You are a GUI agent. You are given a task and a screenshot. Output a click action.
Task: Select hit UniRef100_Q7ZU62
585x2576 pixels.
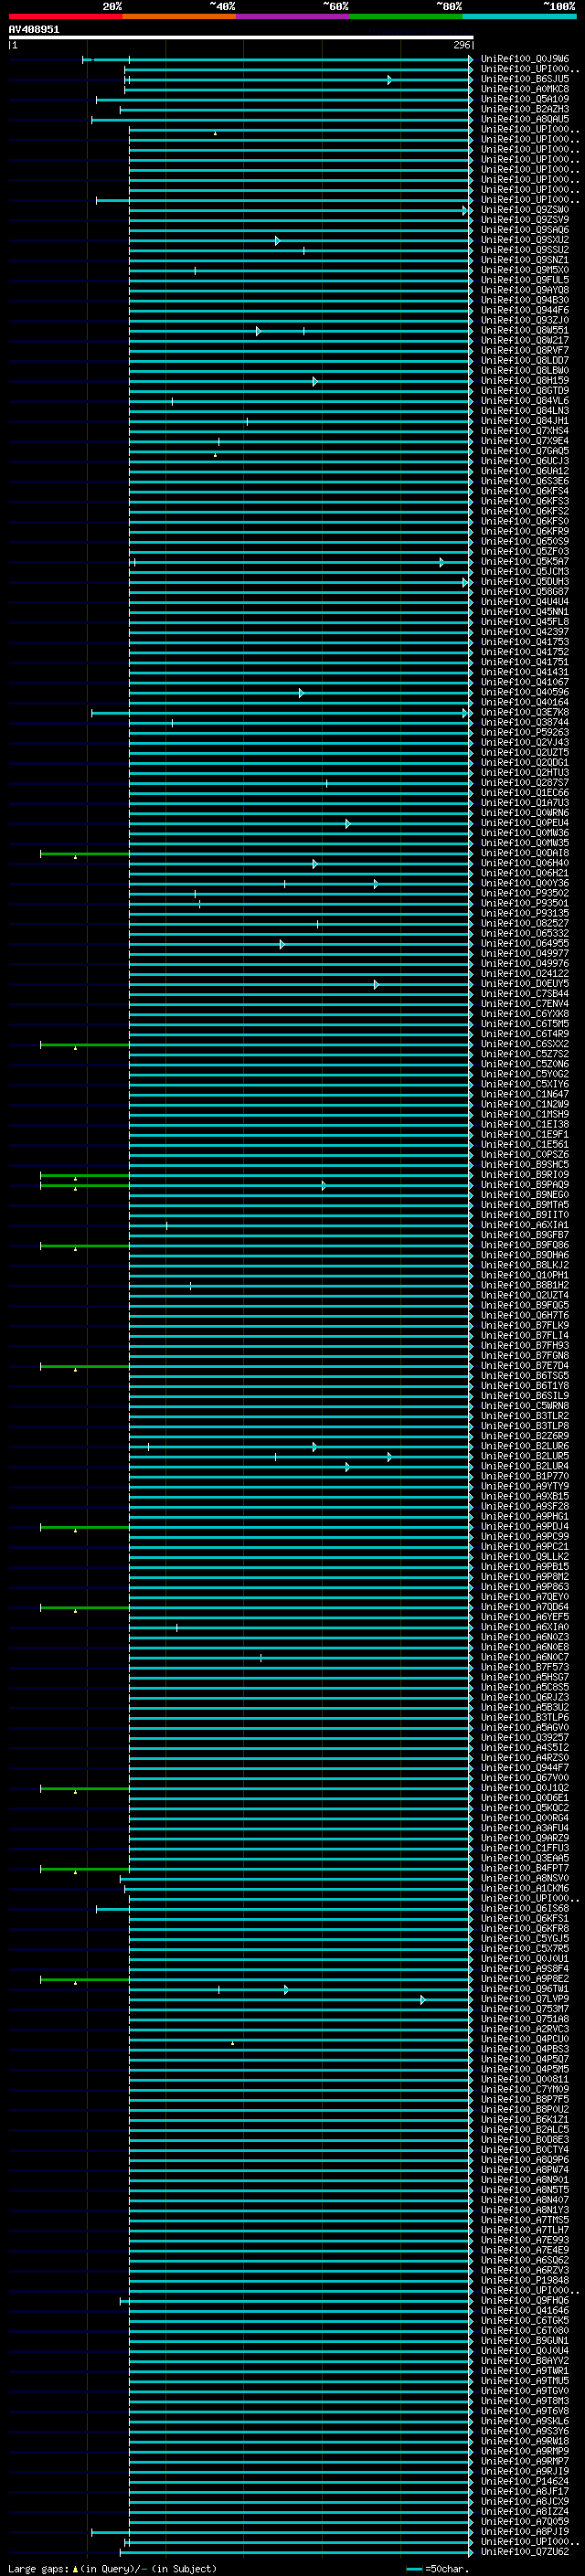point(525,2551)
